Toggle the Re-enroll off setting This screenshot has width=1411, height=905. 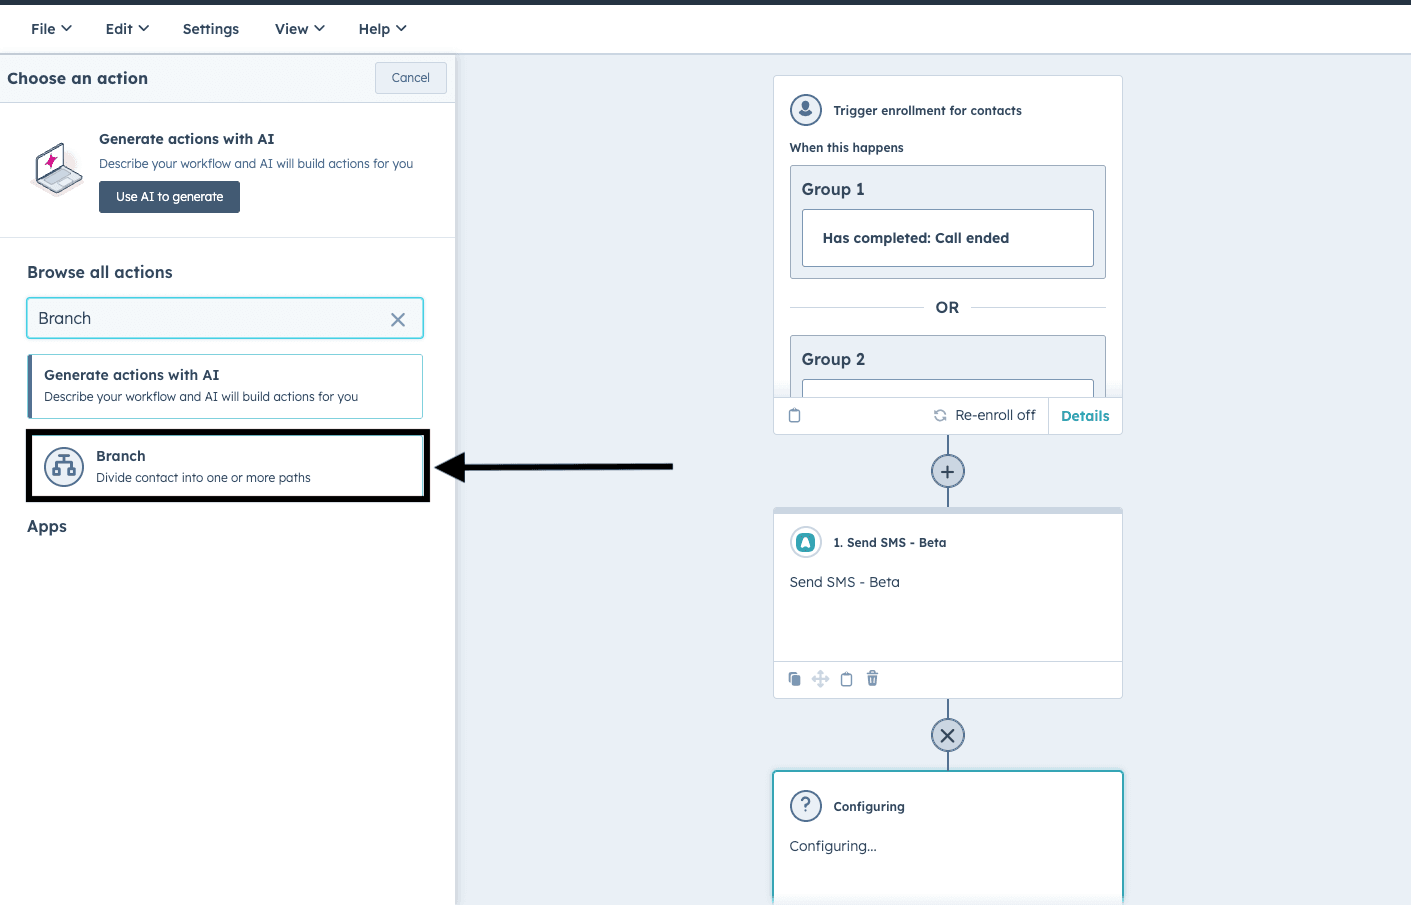click(985, 416)
